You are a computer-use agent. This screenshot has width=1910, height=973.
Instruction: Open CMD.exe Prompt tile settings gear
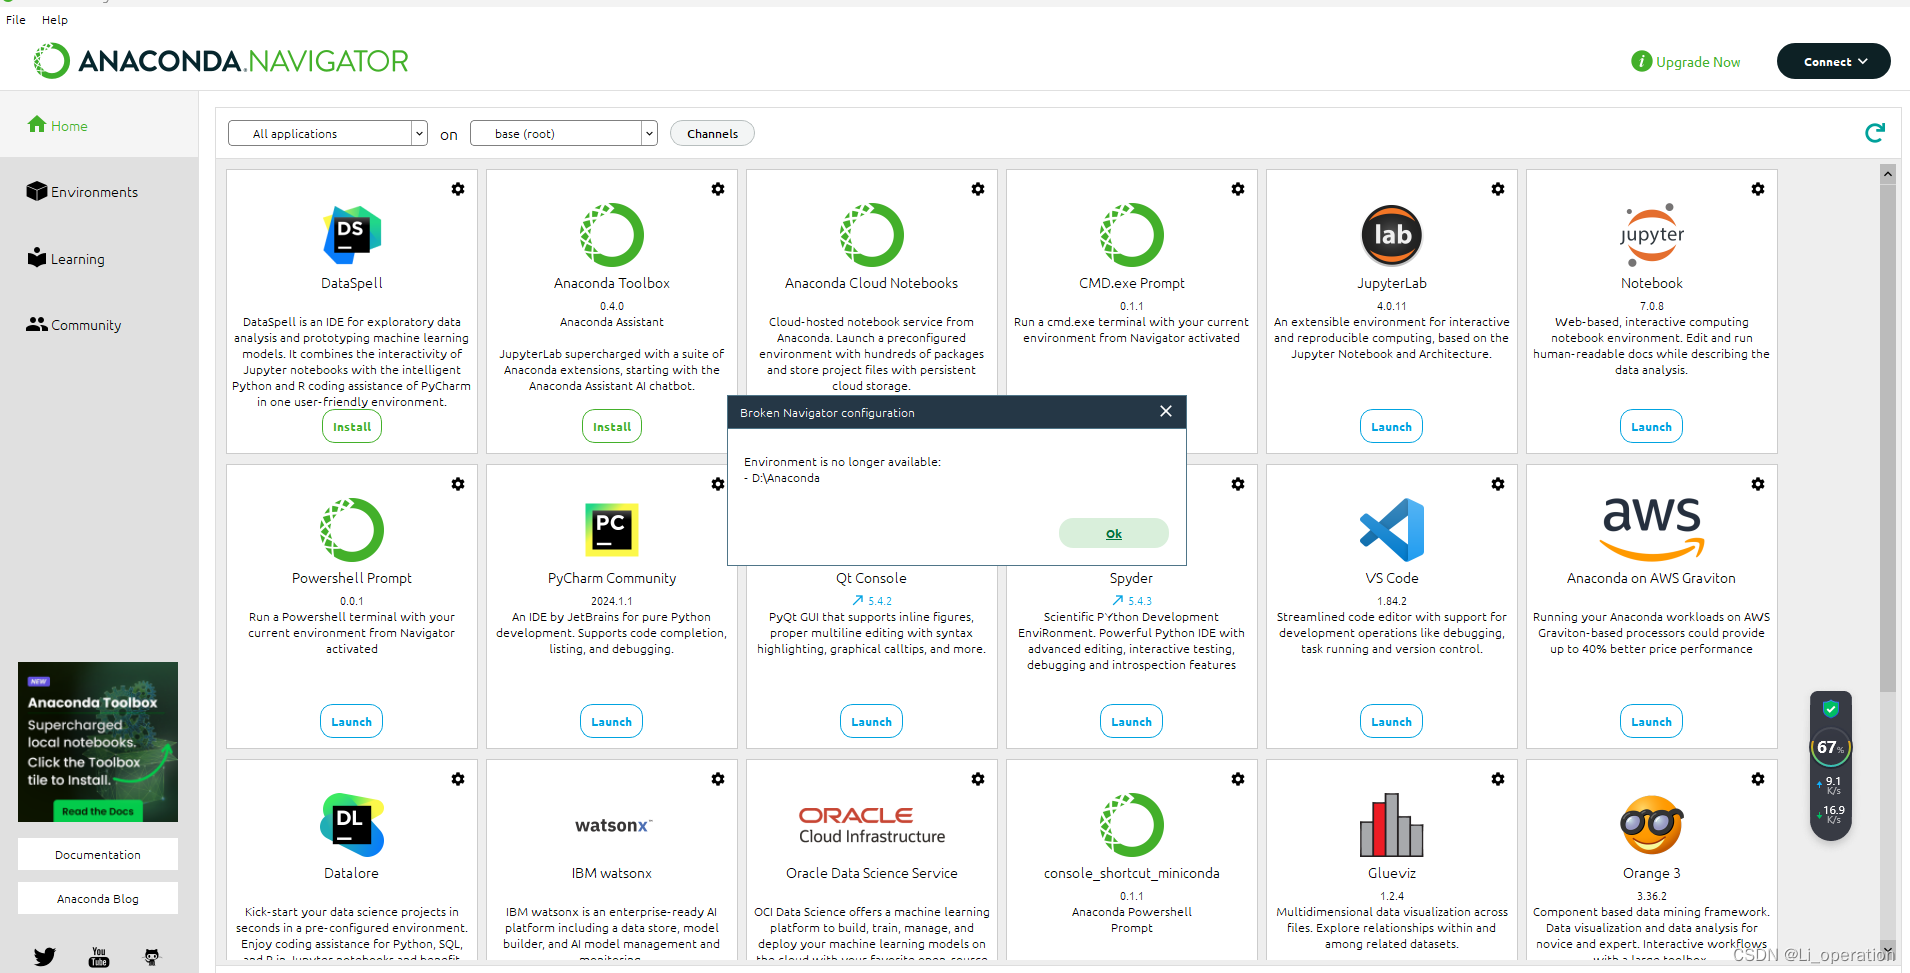1238,189
